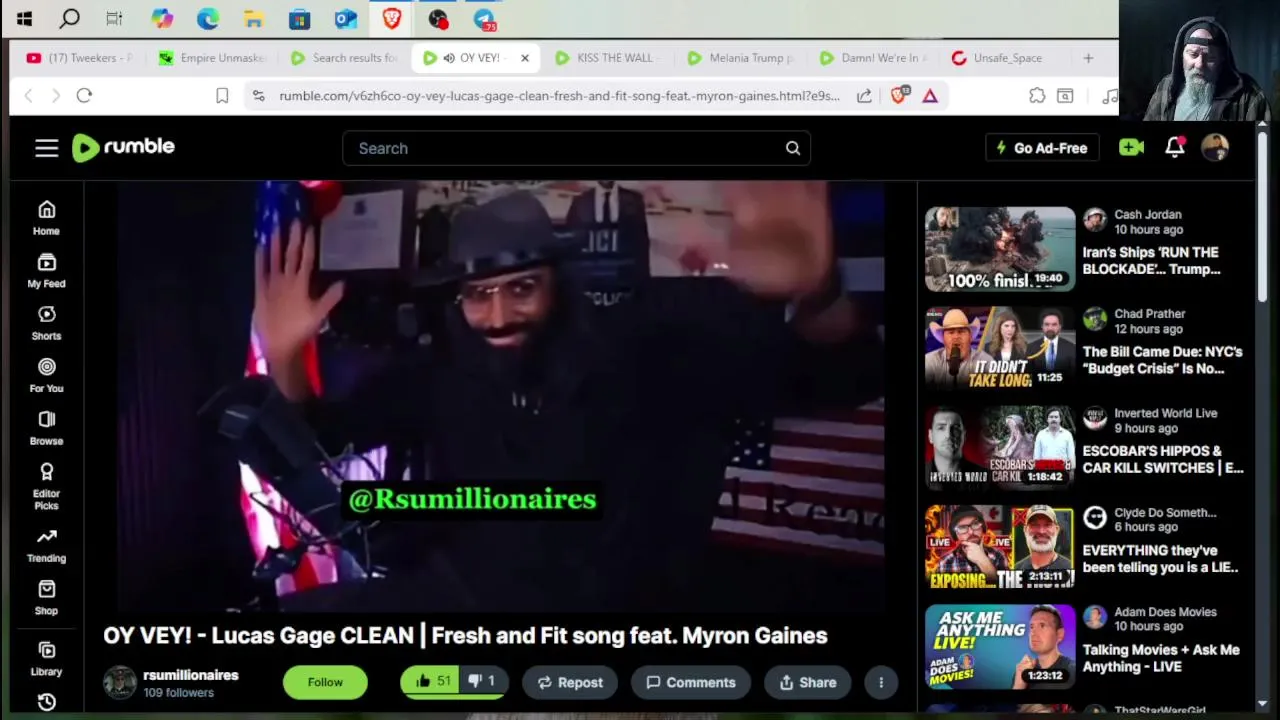Open Brave Shields panel
Image resolution: width=1280 pixels, height=720 pixels.
tap(898, 95)
